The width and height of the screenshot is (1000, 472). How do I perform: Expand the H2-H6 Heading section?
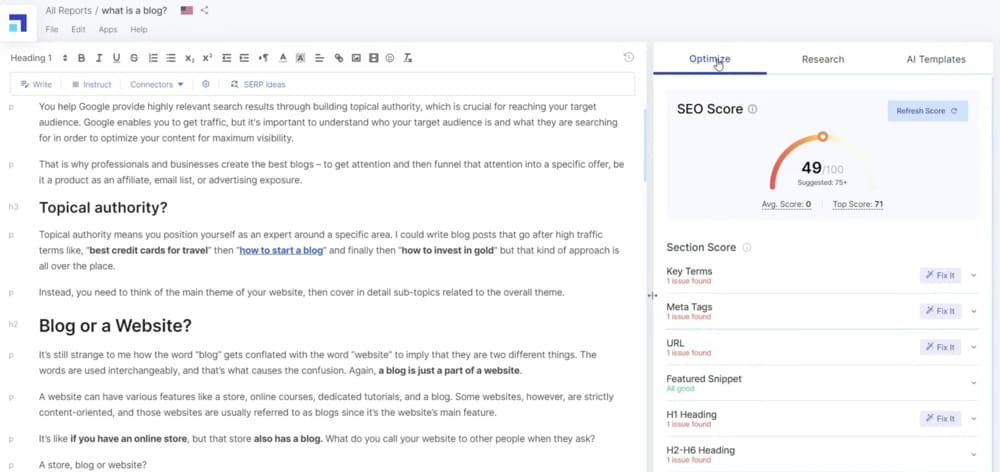[973, 454]
